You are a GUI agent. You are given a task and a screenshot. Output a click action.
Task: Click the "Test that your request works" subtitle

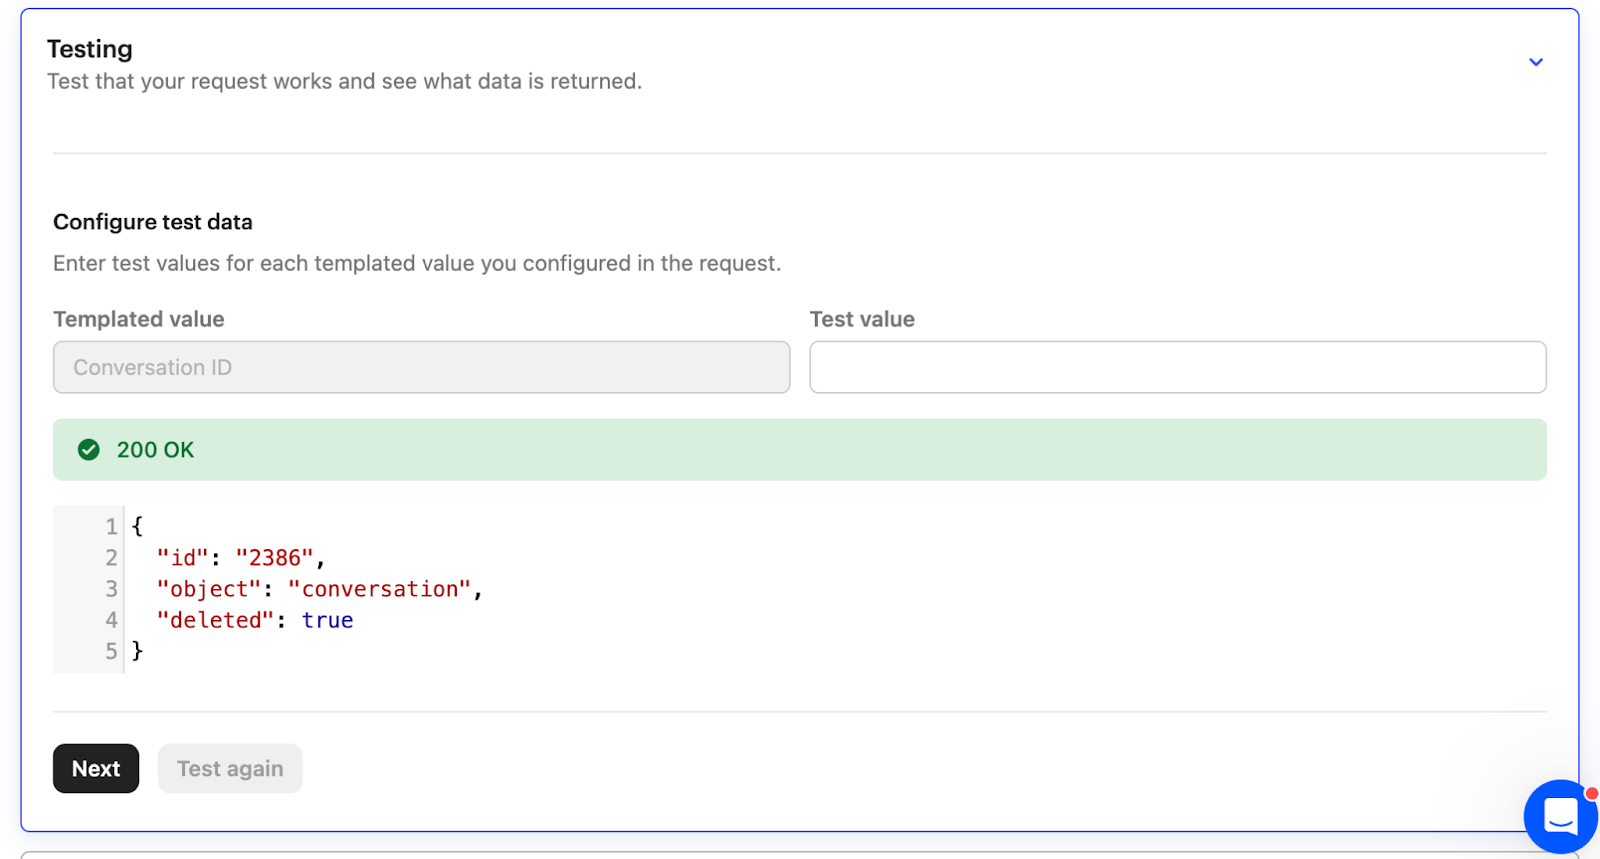(345, 81)
